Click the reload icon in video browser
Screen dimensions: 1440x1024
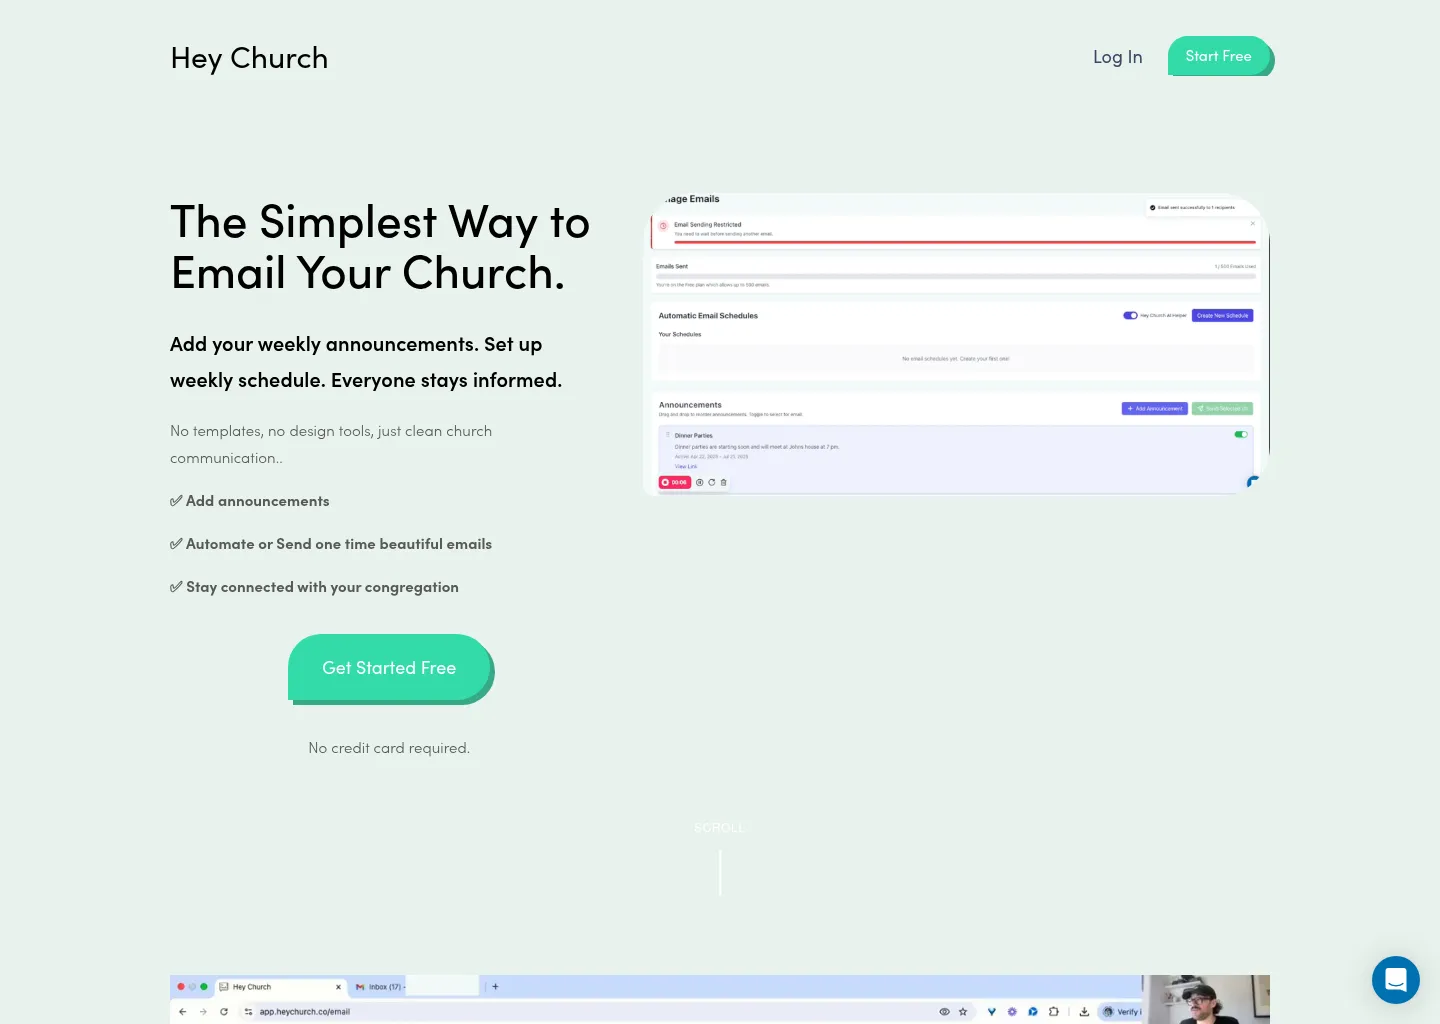pyautogui.click(x=224, y=1011)
